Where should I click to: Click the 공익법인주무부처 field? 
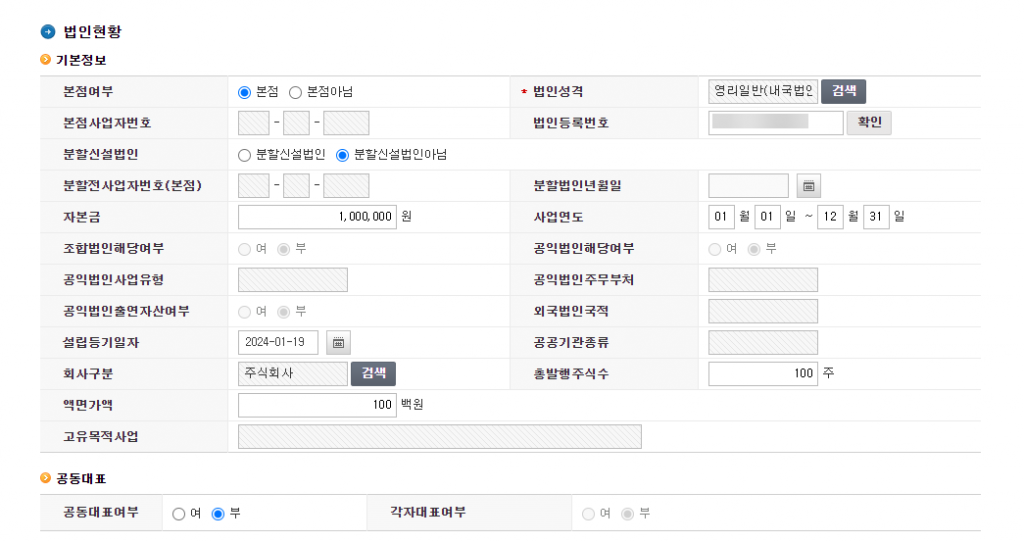[763, 279]
